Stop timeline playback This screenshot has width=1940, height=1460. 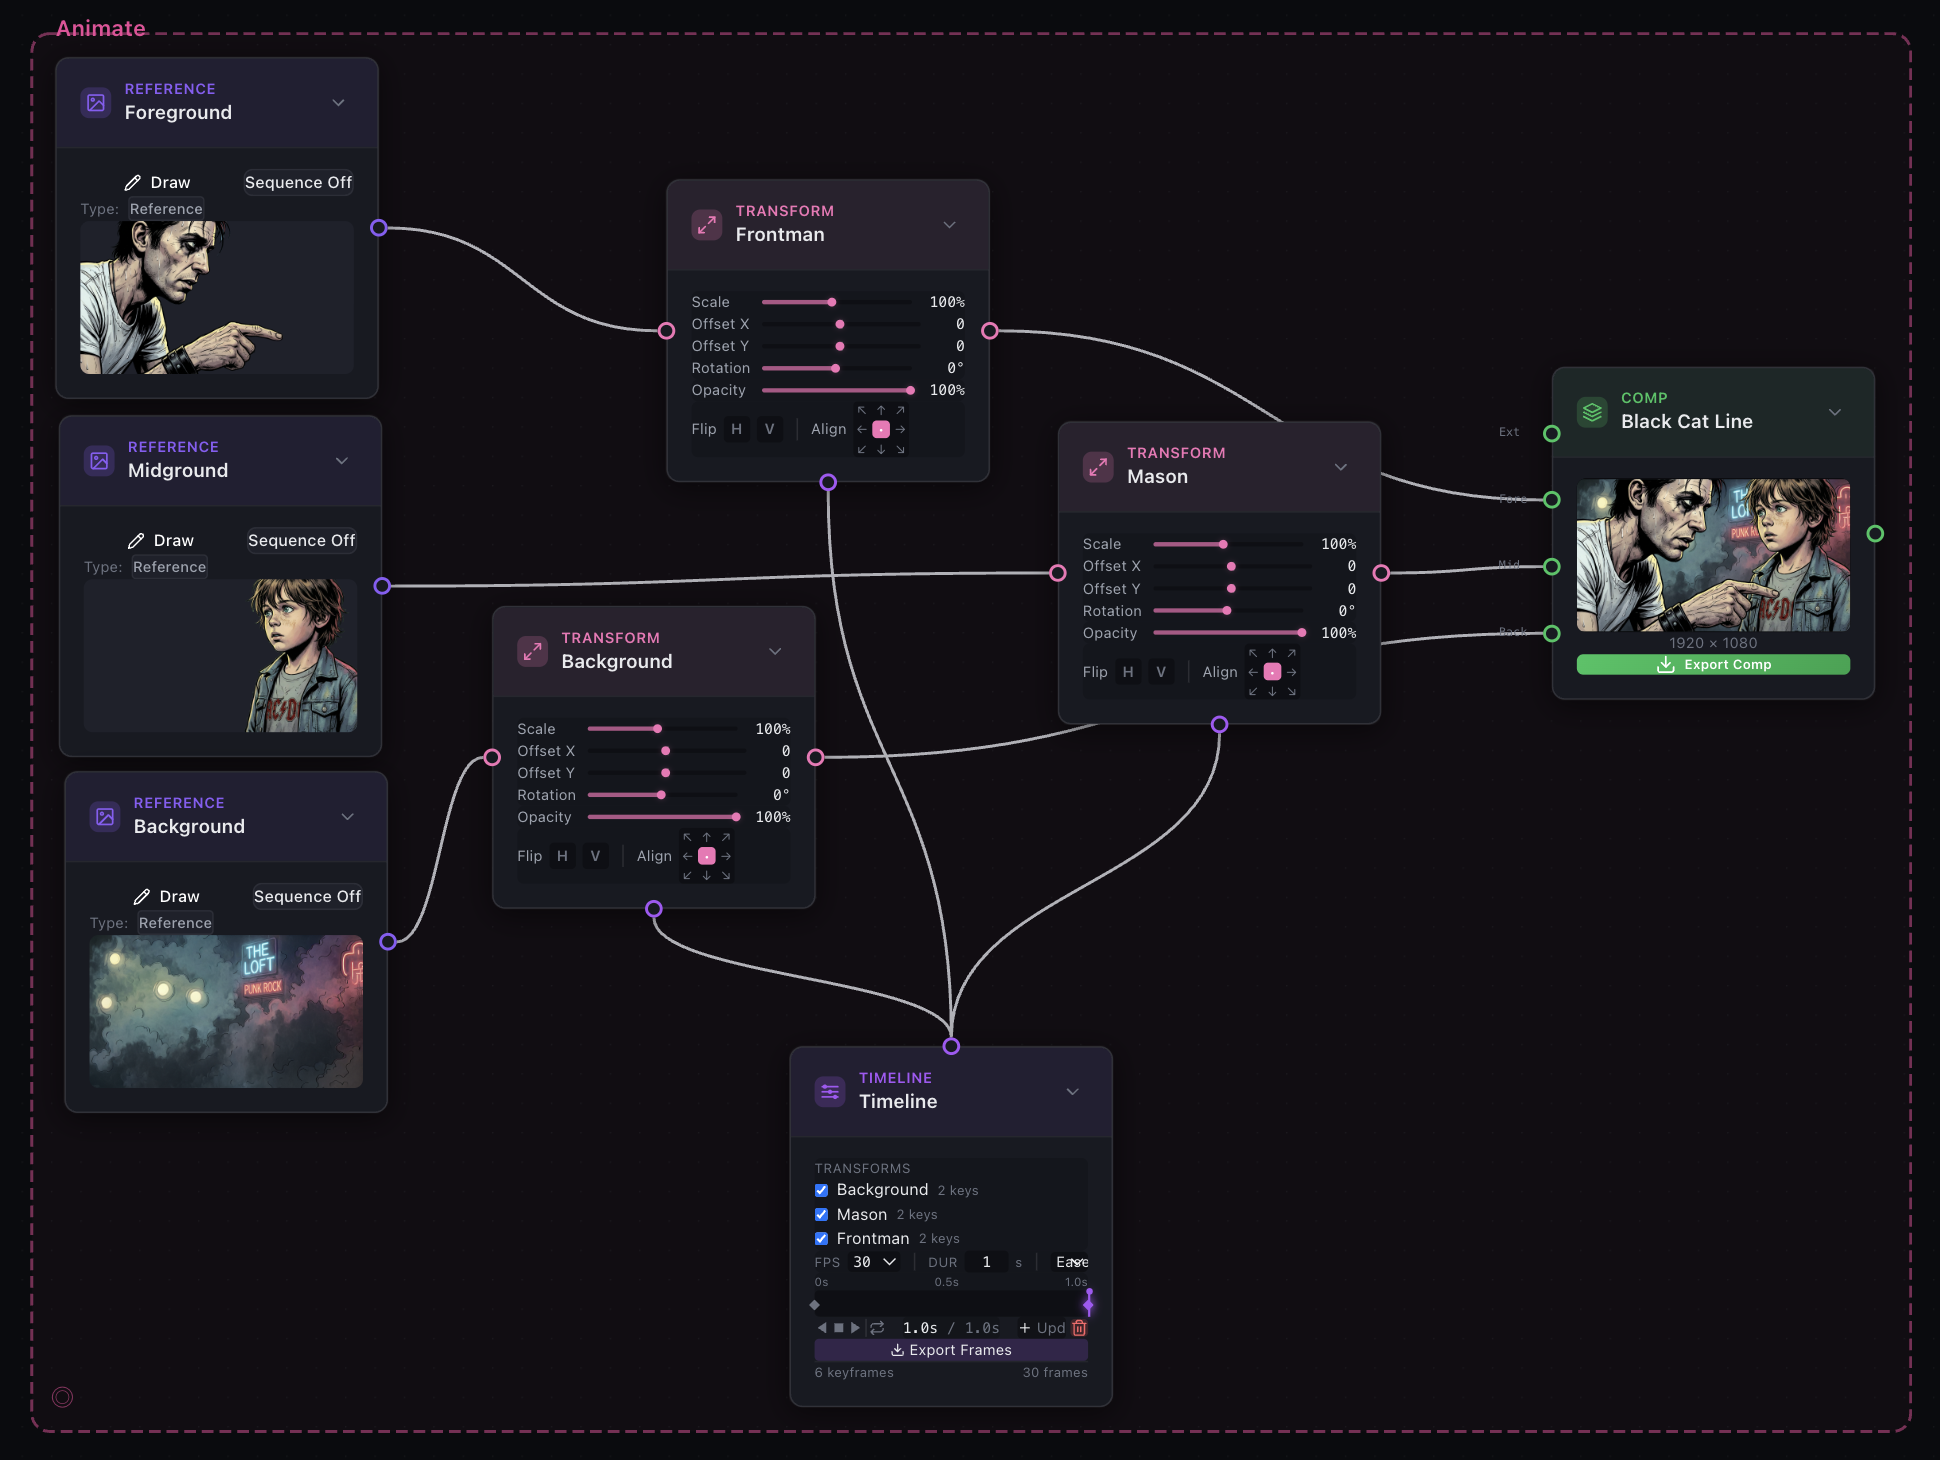[839, 1328]
